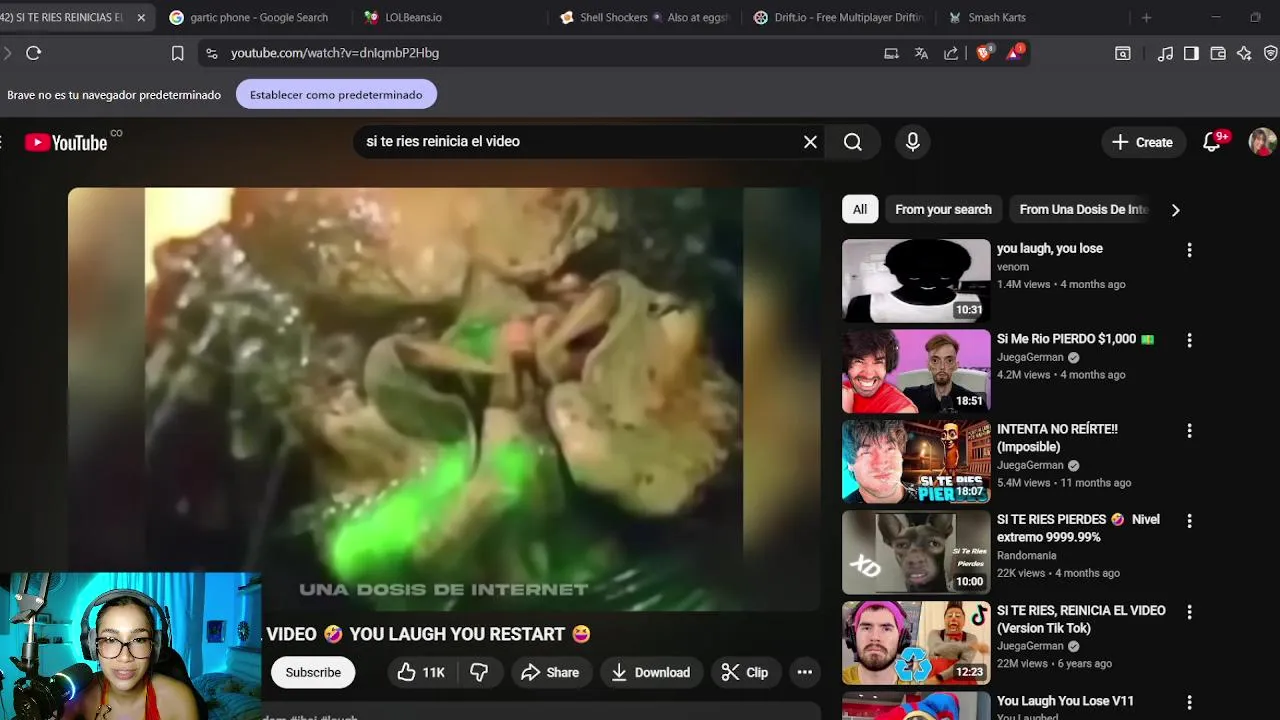Open Randomania channel name

coord(1027,555)
